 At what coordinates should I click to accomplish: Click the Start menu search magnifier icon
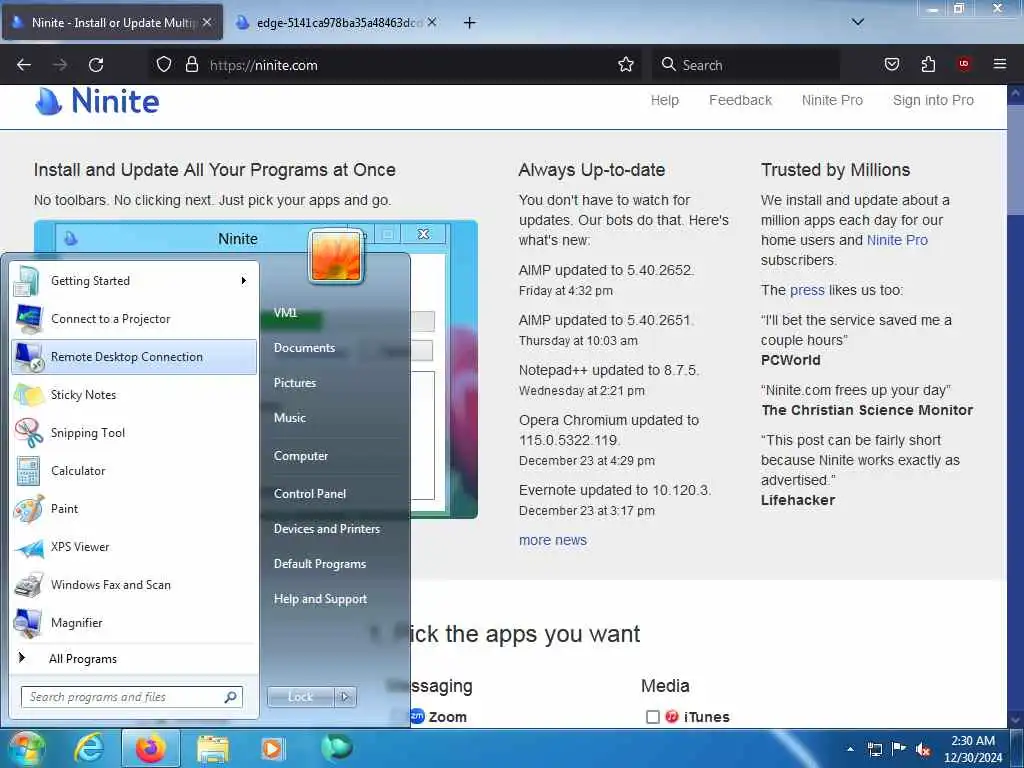point(231,697)
